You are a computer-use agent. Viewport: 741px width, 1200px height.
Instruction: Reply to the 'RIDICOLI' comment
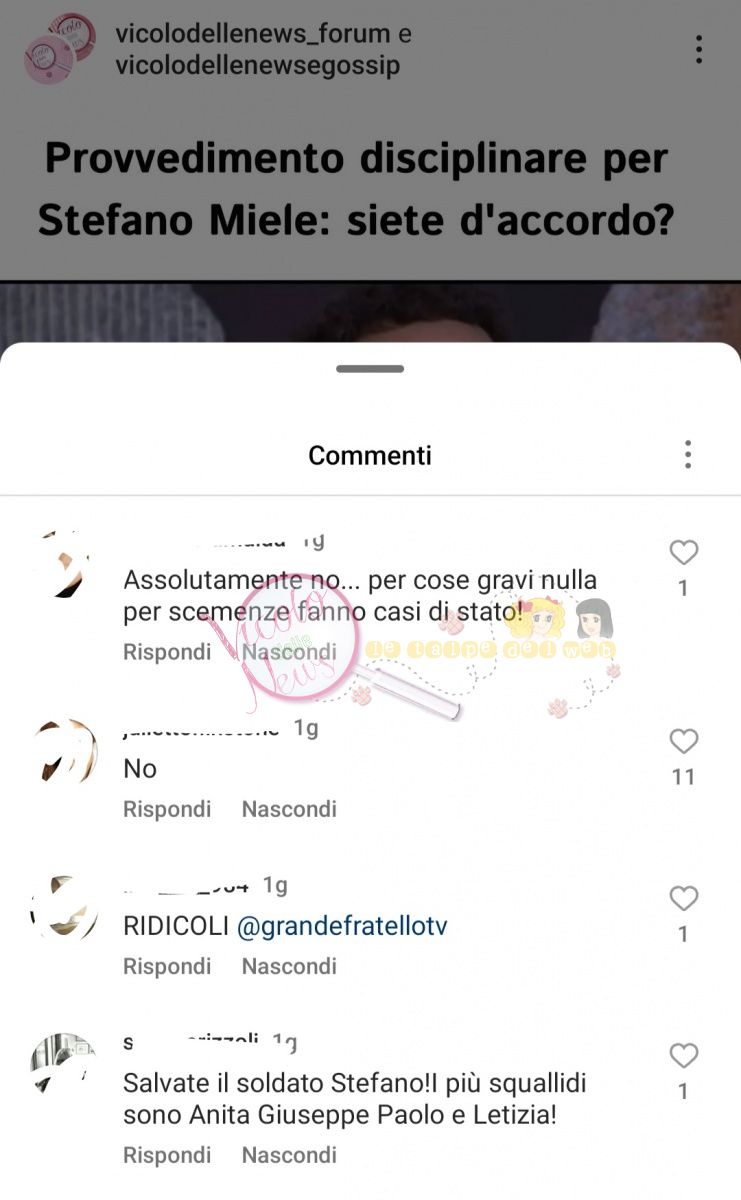click(x=167, y=967)
